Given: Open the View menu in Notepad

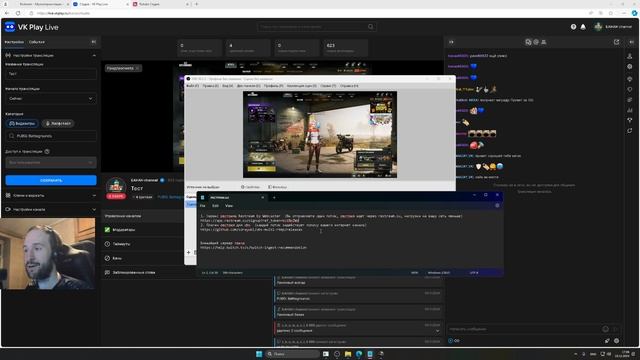Looking at the screenshot, I should pos(229,206).
